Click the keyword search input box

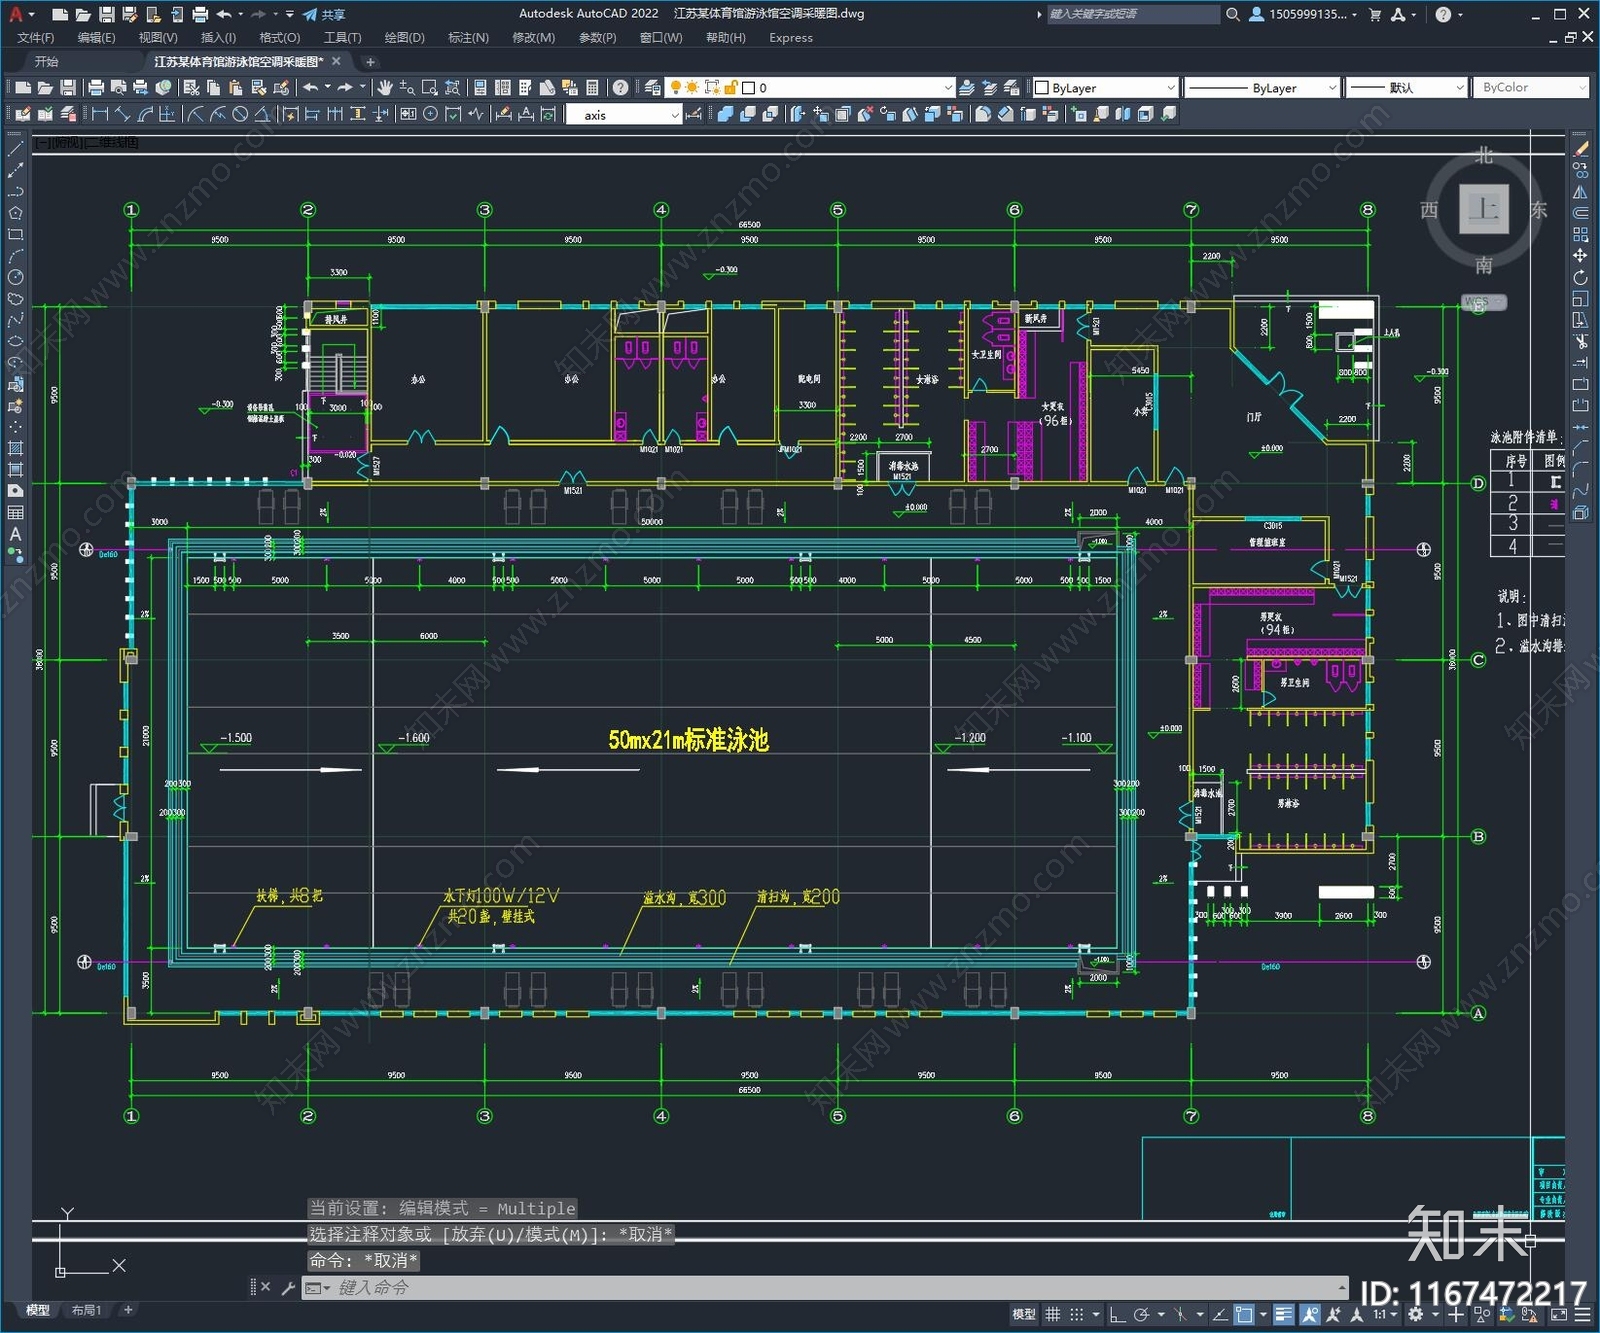pos(1133,14)
